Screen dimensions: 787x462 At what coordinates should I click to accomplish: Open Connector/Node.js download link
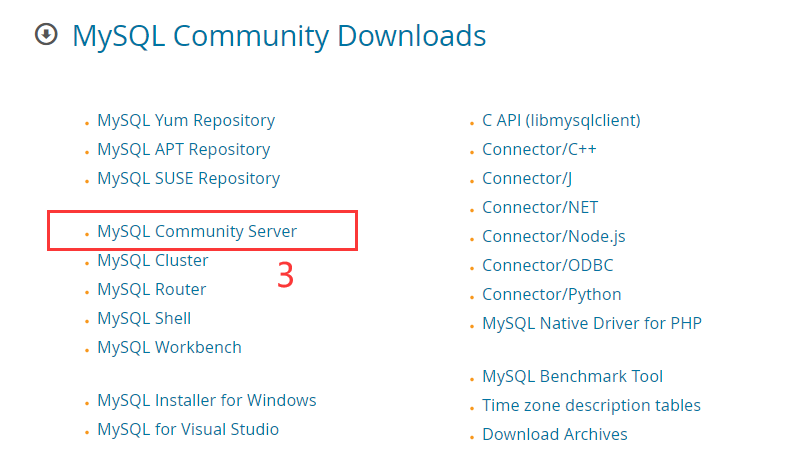554,237
